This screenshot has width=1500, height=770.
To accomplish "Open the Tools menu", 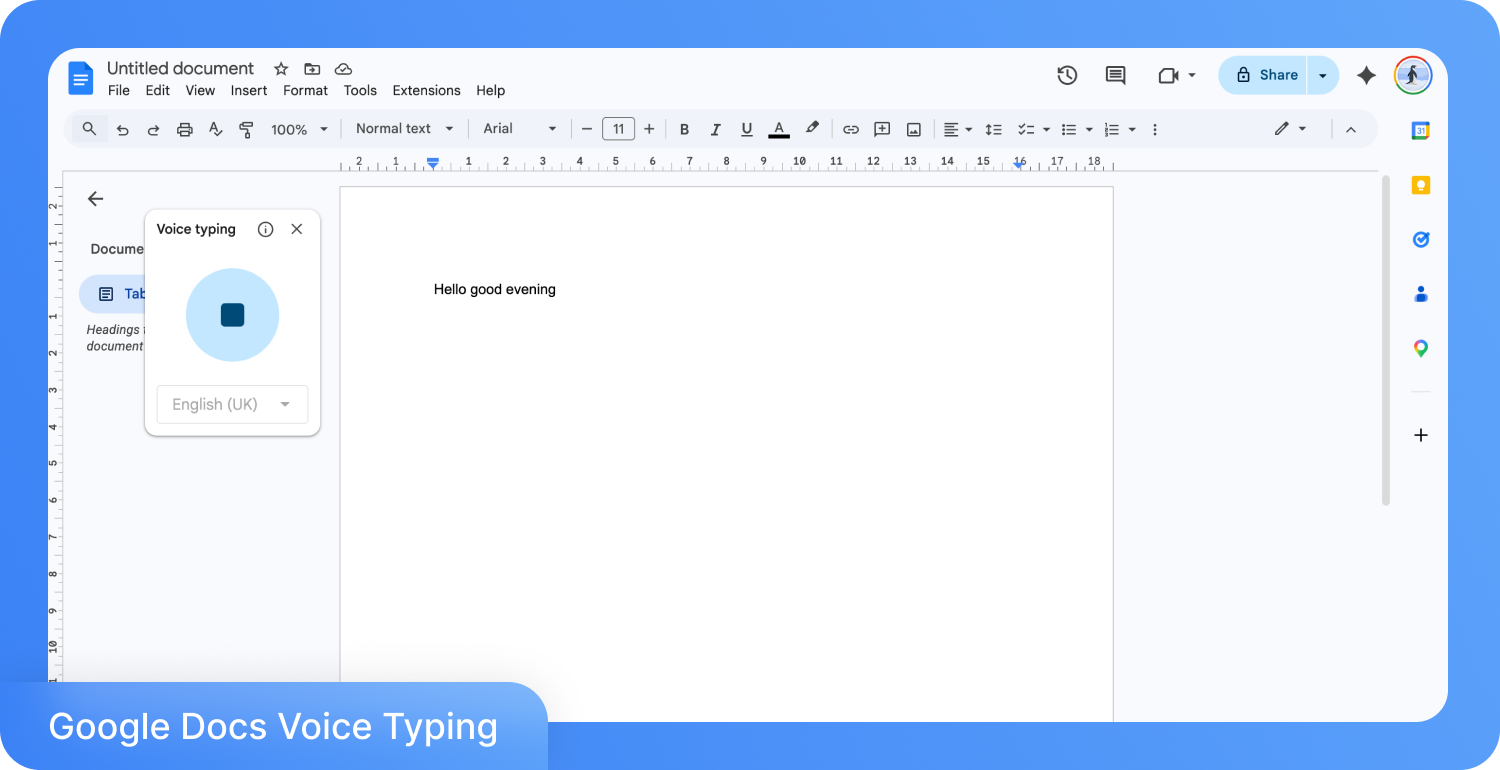I will [x=360, y=90].
